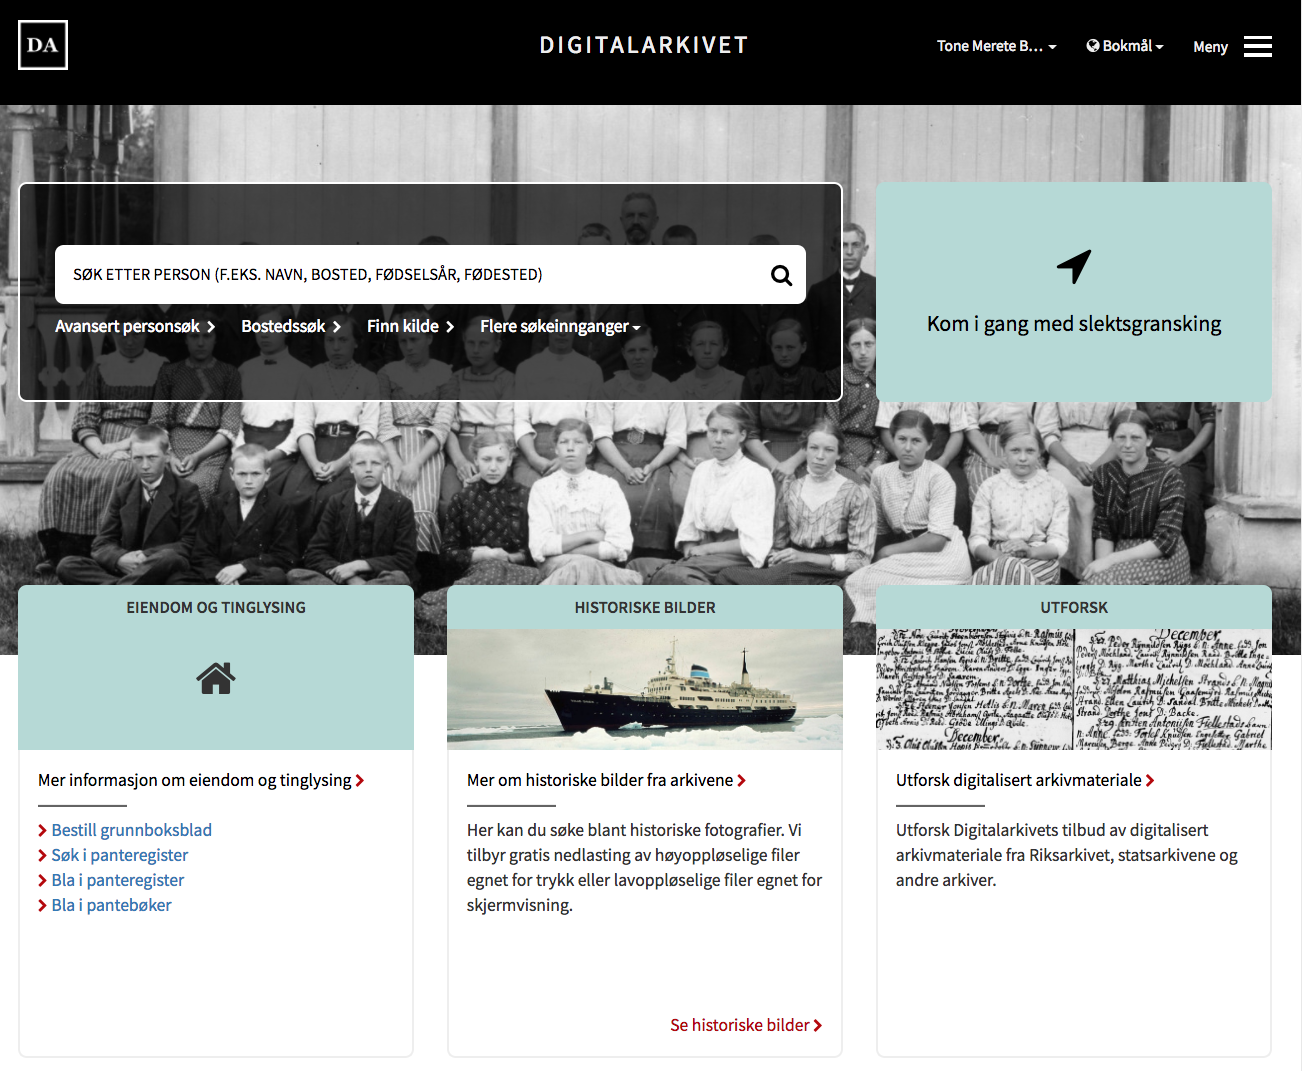Screen dimensions: 1302x1071
Task: Click the globe icon beside Bokmål
Action: pos(1093,46)
